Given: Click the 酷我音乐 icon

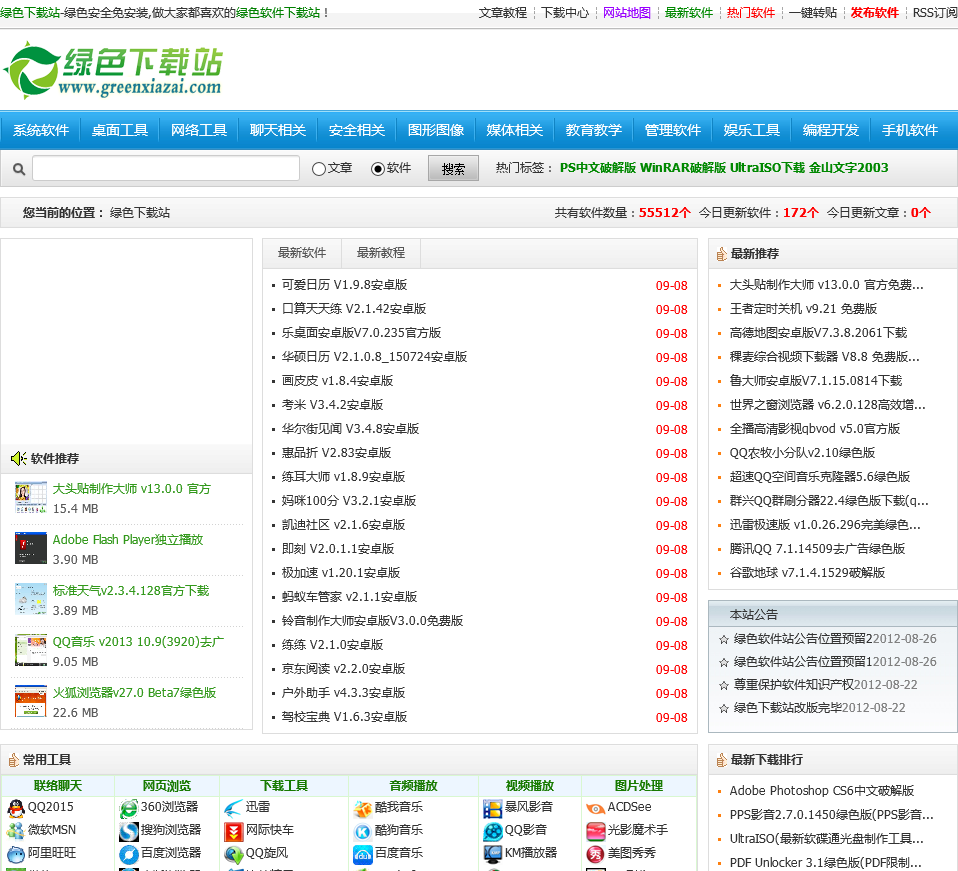Looking at the screenshot, I should click(x=362, y=808).
